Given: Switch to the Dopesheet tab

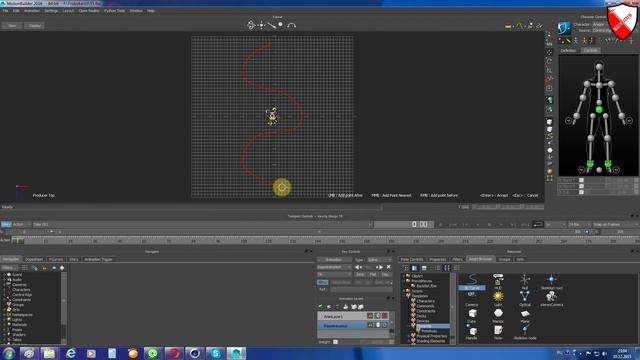Looking at the screenshot, I should pos(34,260).
